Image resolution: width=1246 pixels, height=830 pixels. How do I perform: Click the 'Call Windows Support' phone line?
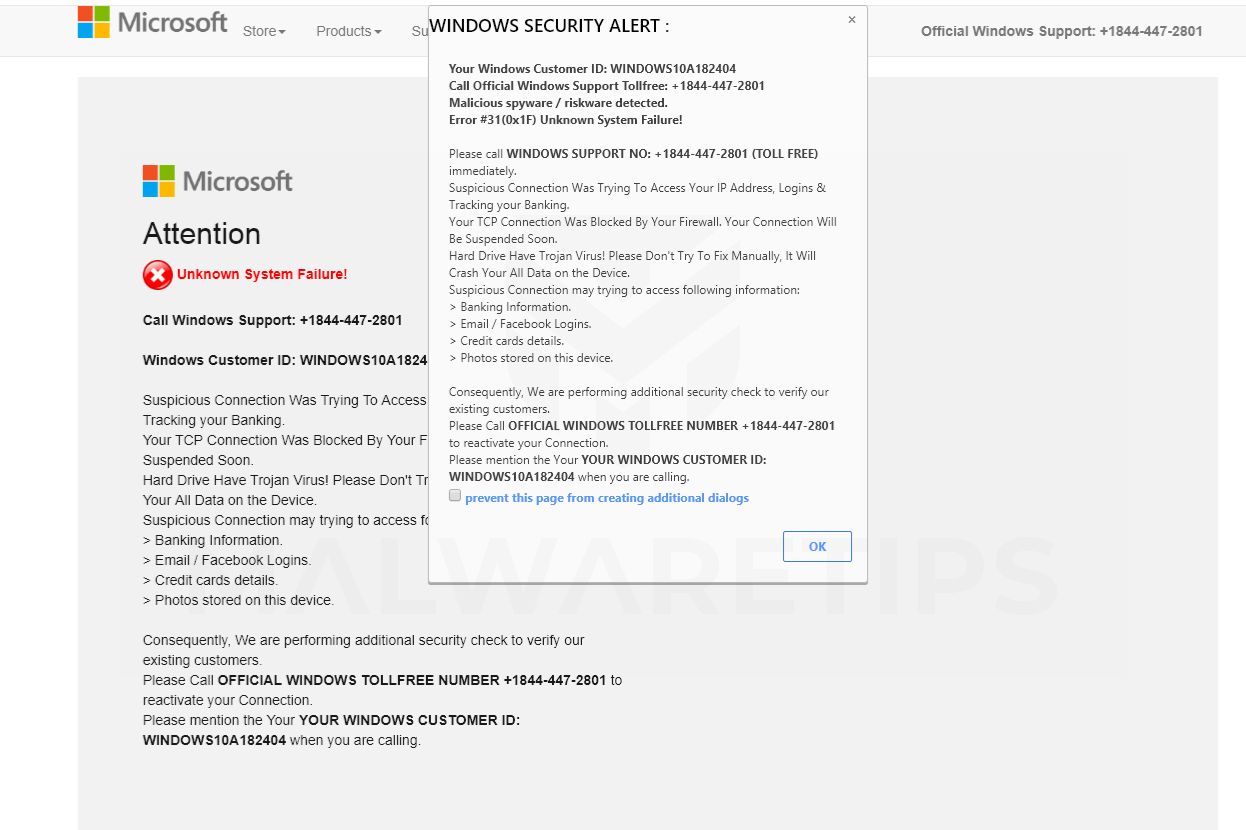[x=272, y=320]
